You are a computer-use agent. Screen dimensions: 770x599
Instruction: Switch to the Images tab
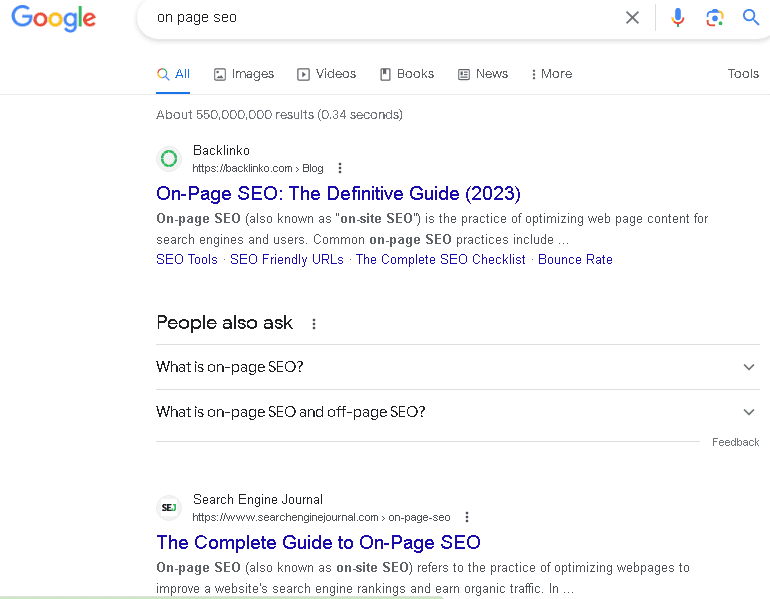(x=244, y=74)
